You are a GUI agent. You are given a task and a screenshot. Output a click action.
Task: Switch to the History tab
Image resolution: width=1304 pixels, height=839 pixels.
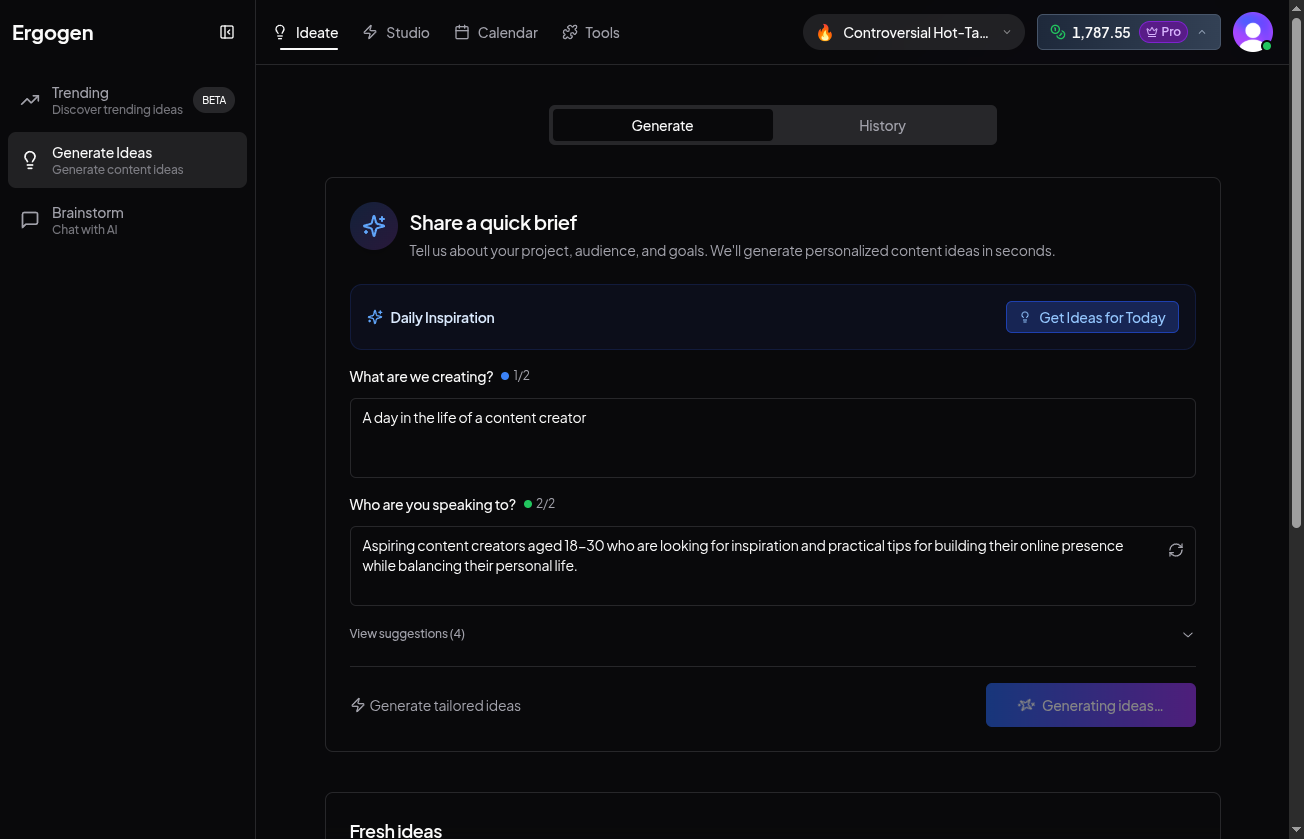click(x=882, y=125)
